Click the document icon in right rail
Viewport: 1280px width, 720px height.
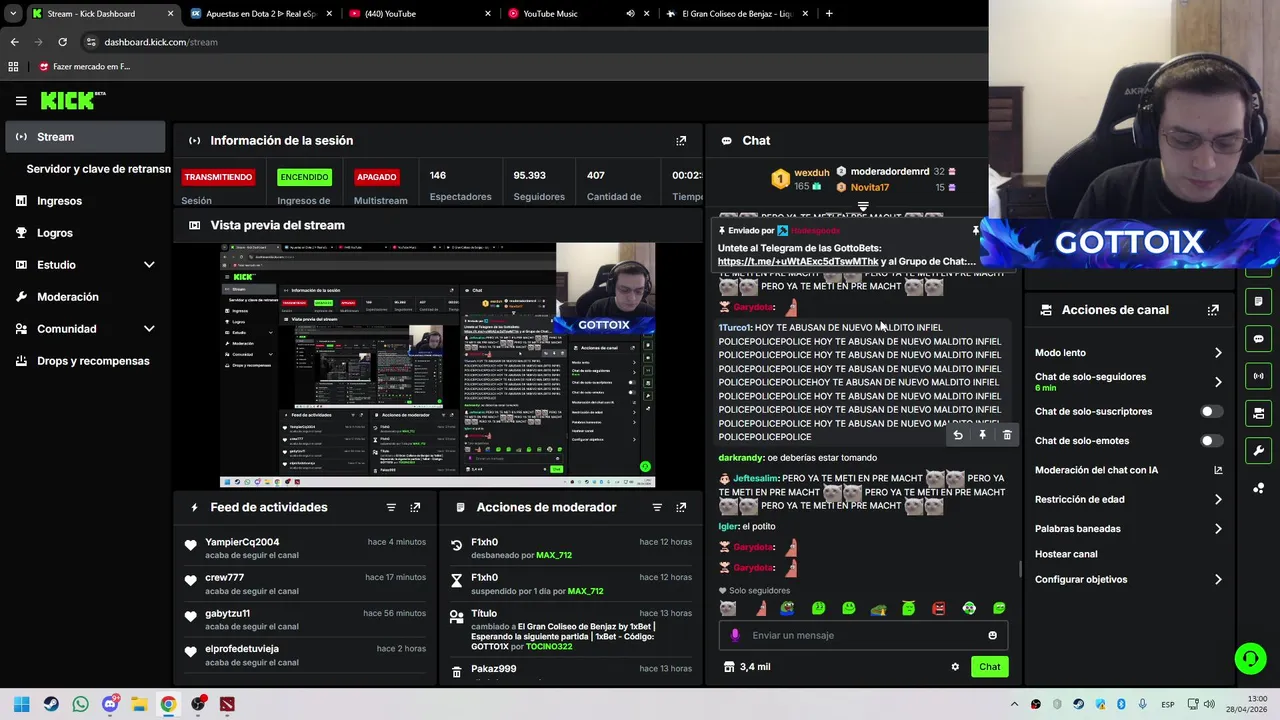tap(1258, 301)
